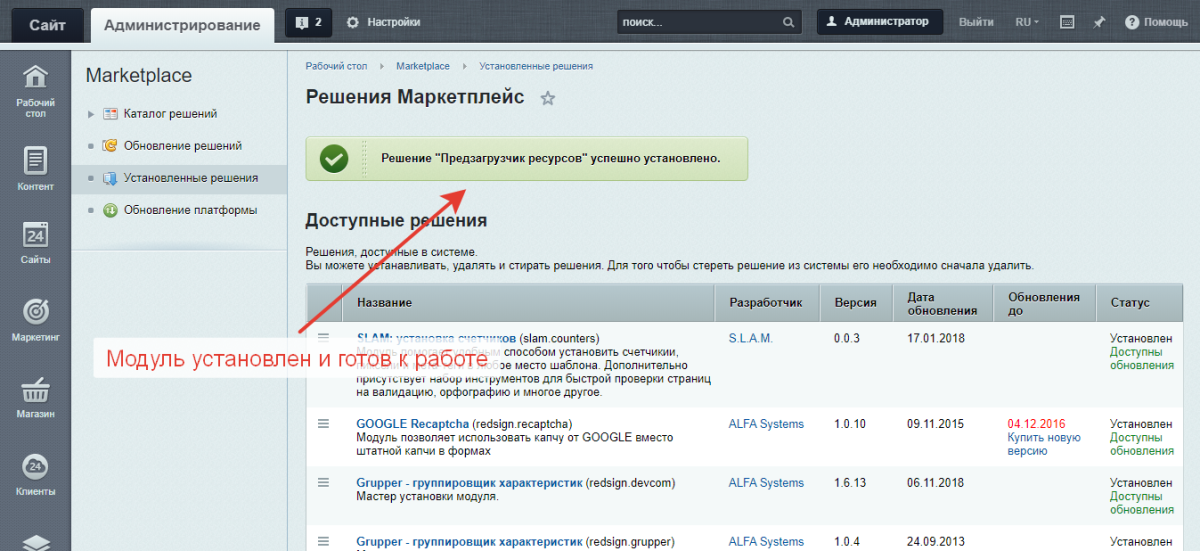Click the Рабочий стол breadcrumb link

coord(336,66)
